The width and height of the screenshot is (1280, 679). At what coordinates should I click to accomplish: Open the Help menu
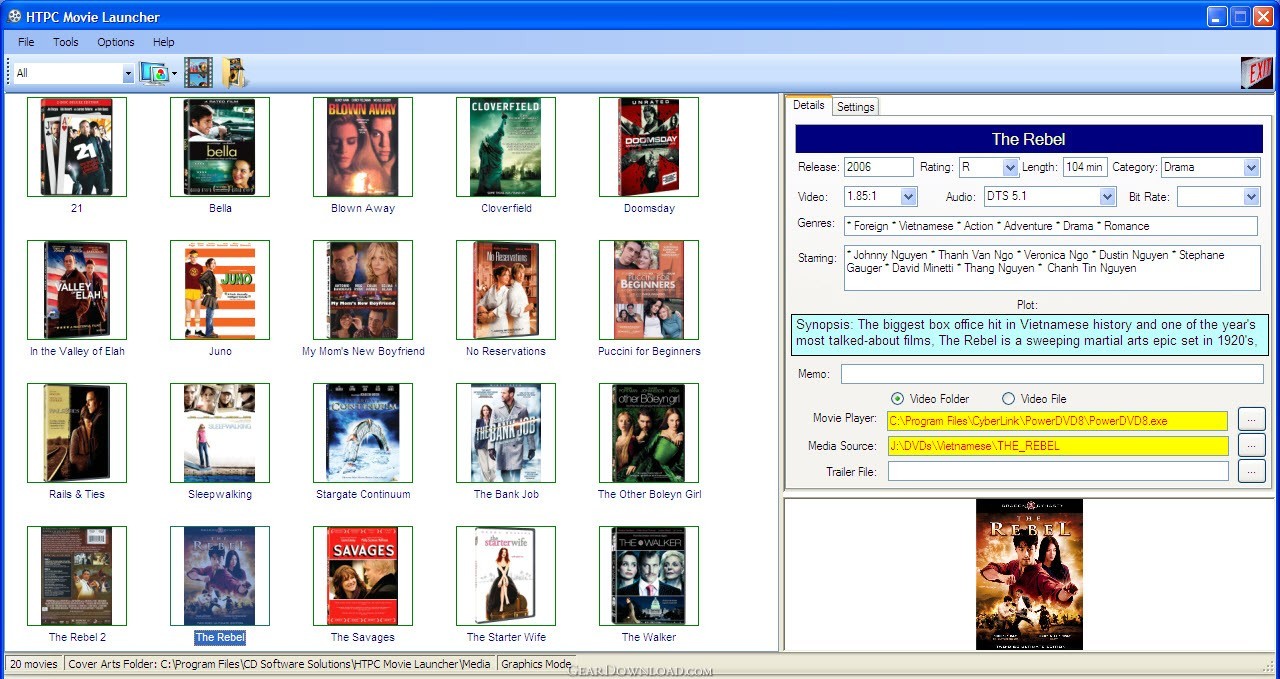click(x=164, y=42)
